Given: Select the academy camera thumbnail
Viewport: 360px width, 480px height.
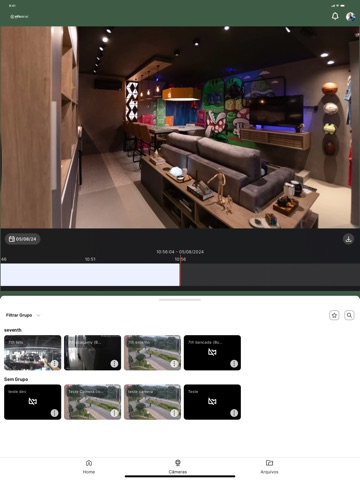Looking at the screenshot, I should [x=92, y=352].
